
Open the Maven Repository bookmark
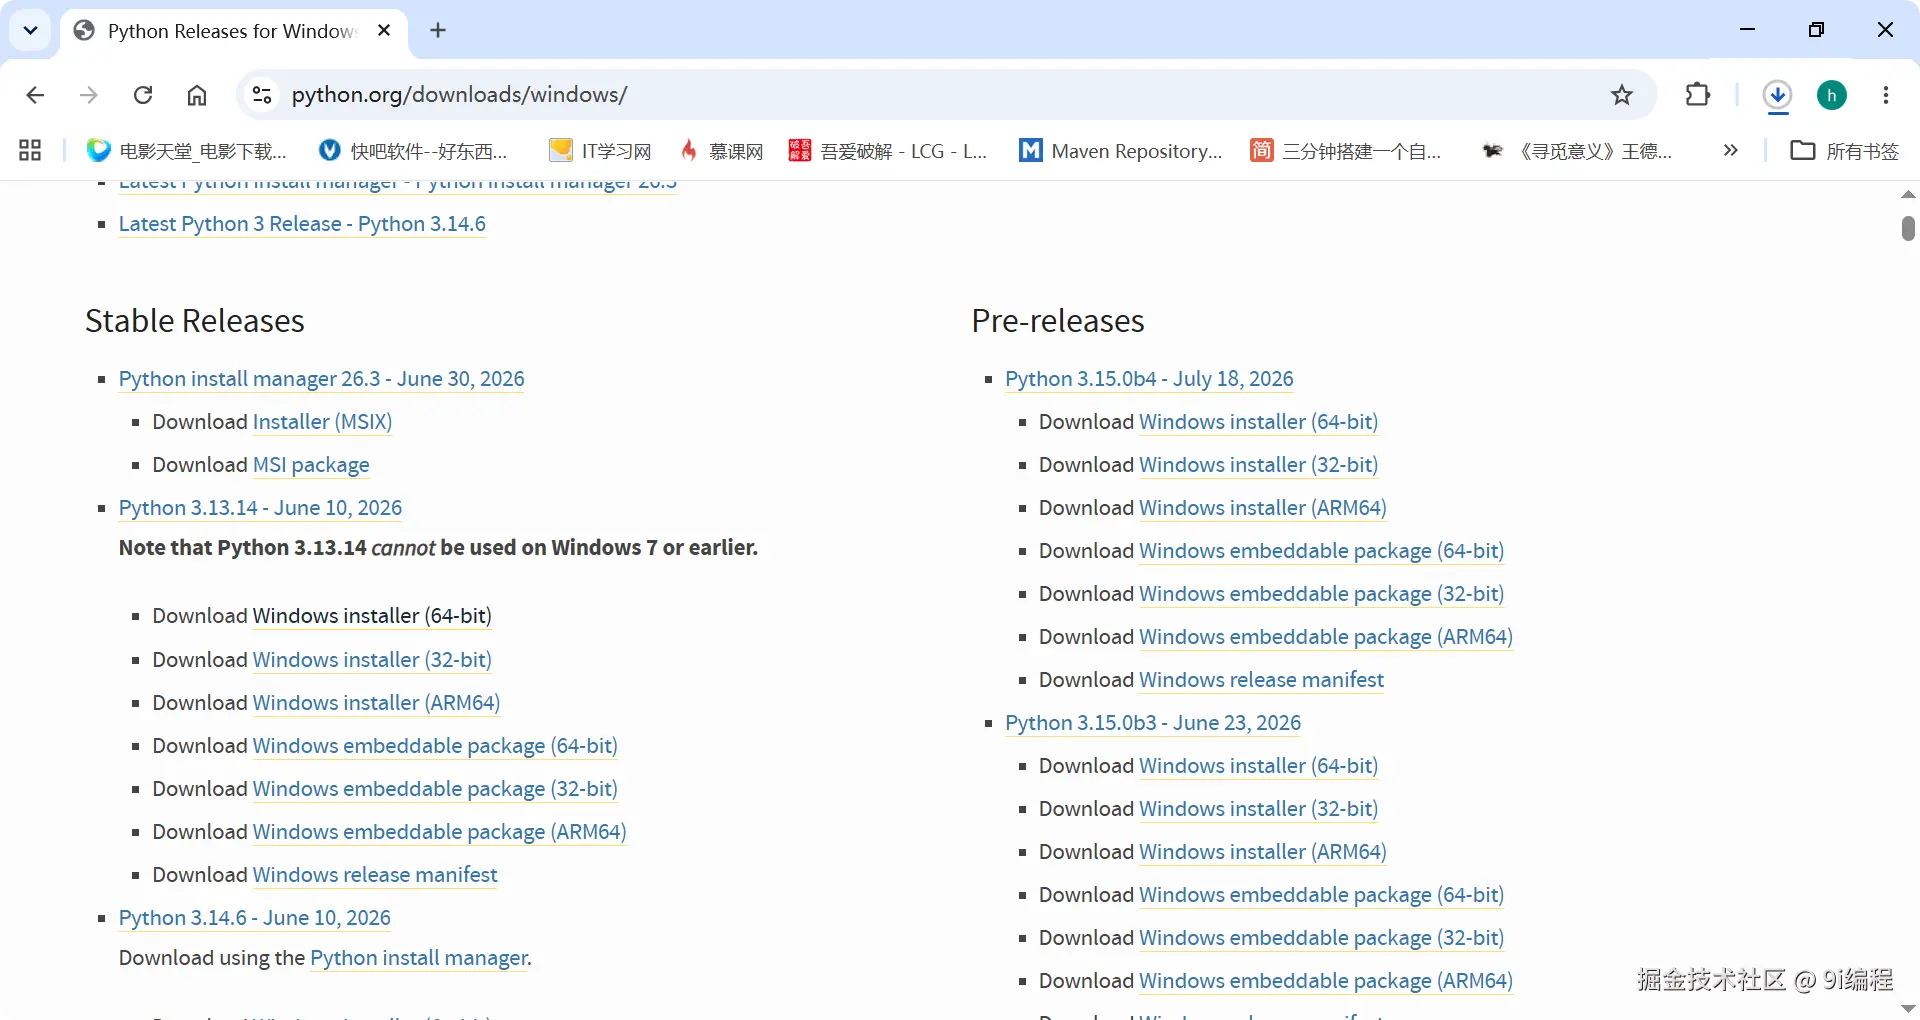pos(1120,151)
